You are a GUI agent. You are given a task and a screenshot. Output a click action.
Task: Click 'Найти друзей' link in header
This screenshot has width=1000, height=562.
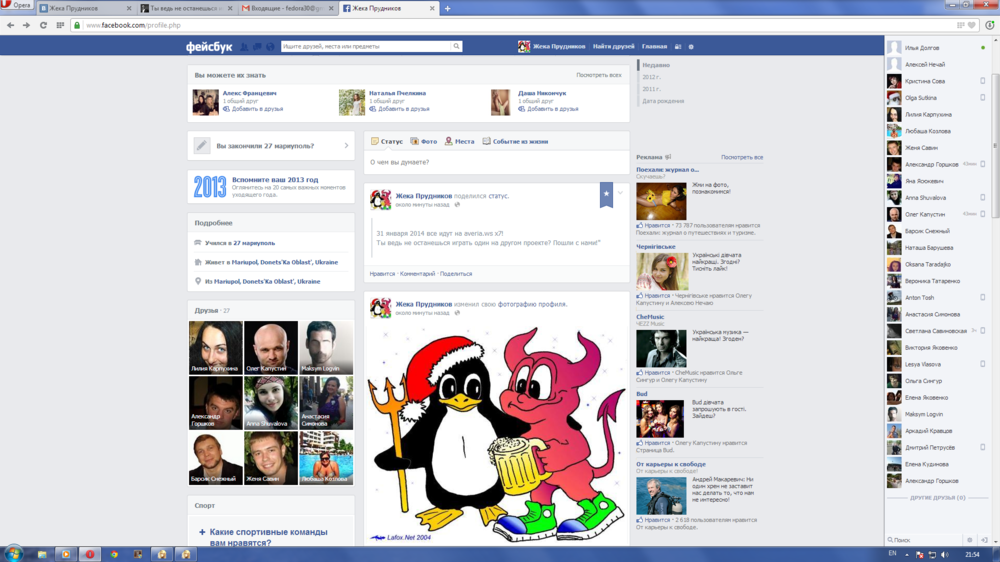coord(613,47)
